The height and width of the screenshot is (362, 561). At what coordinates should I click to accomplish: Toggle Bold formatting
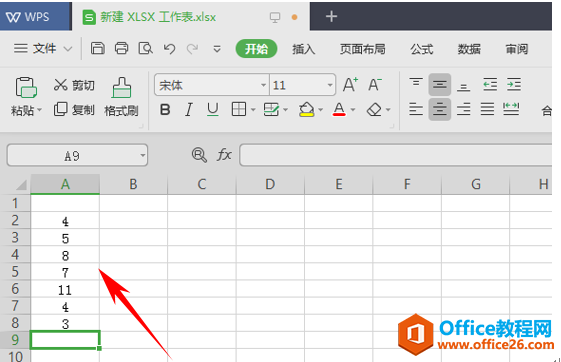click(x=165, y=109)
